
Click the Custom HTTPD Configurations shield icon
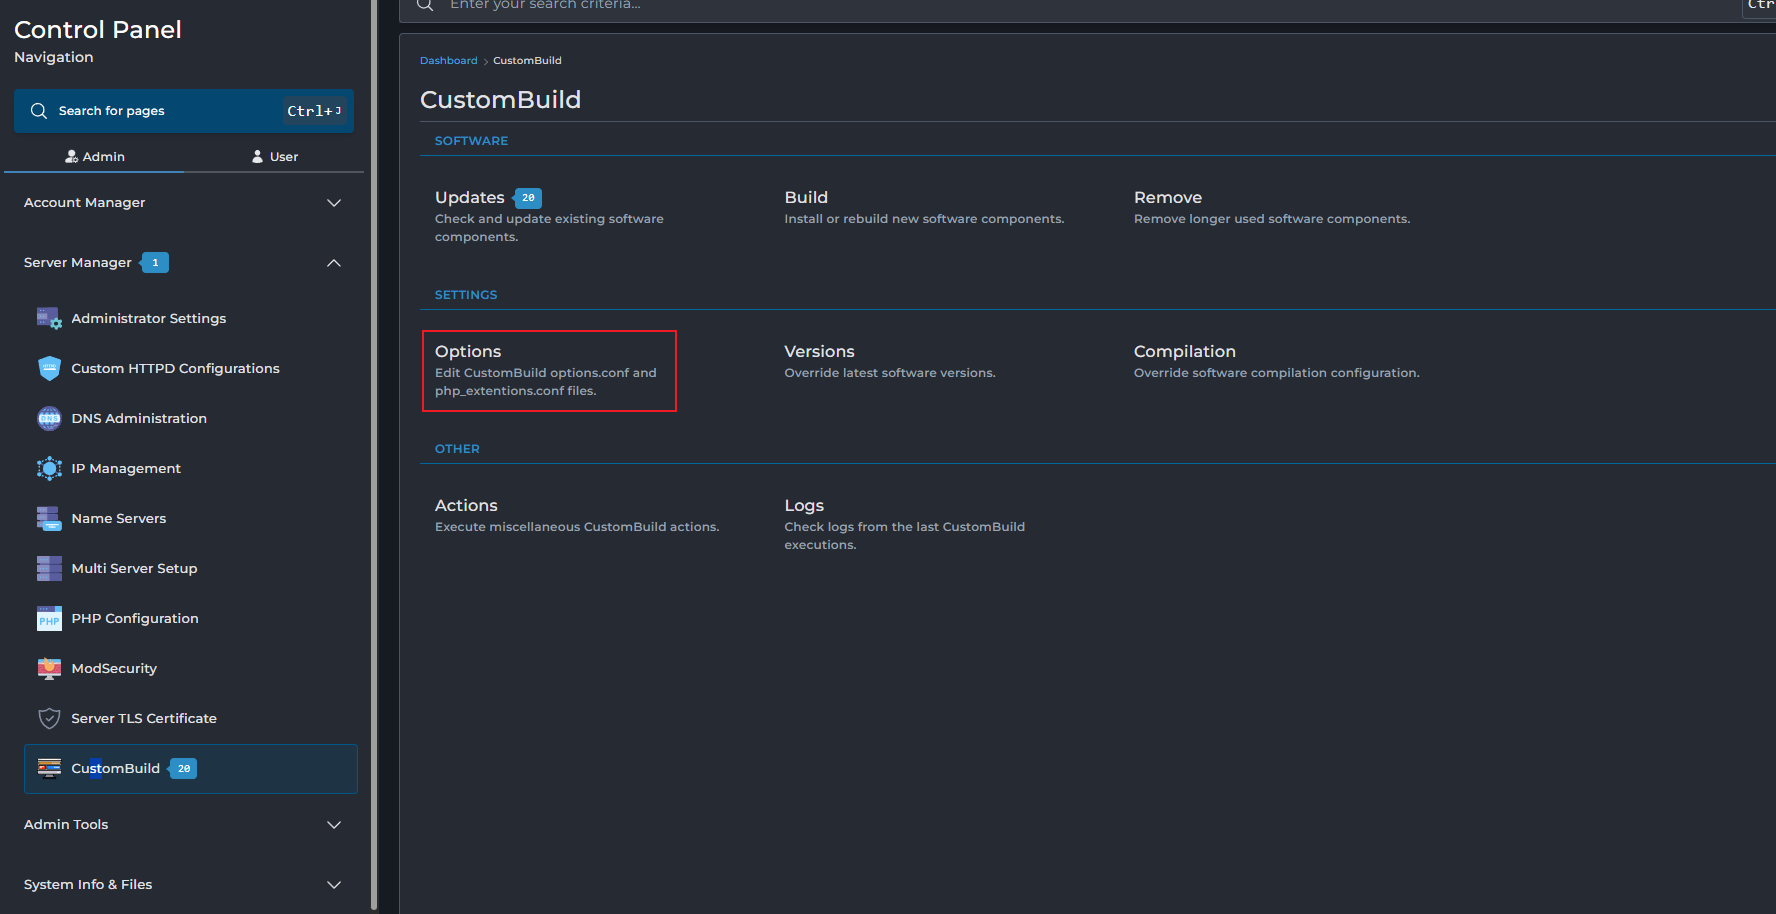pyautogui.click(x=49, y=368)
